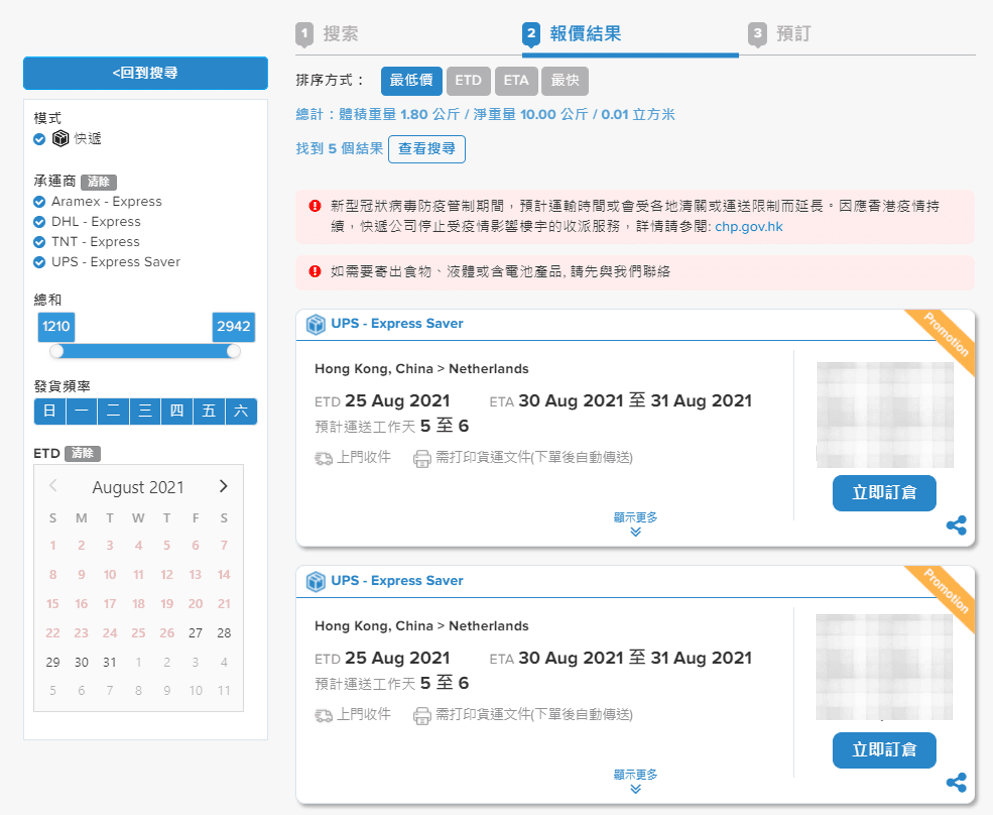Go to previous month in ETD calendar

[53, 486]
